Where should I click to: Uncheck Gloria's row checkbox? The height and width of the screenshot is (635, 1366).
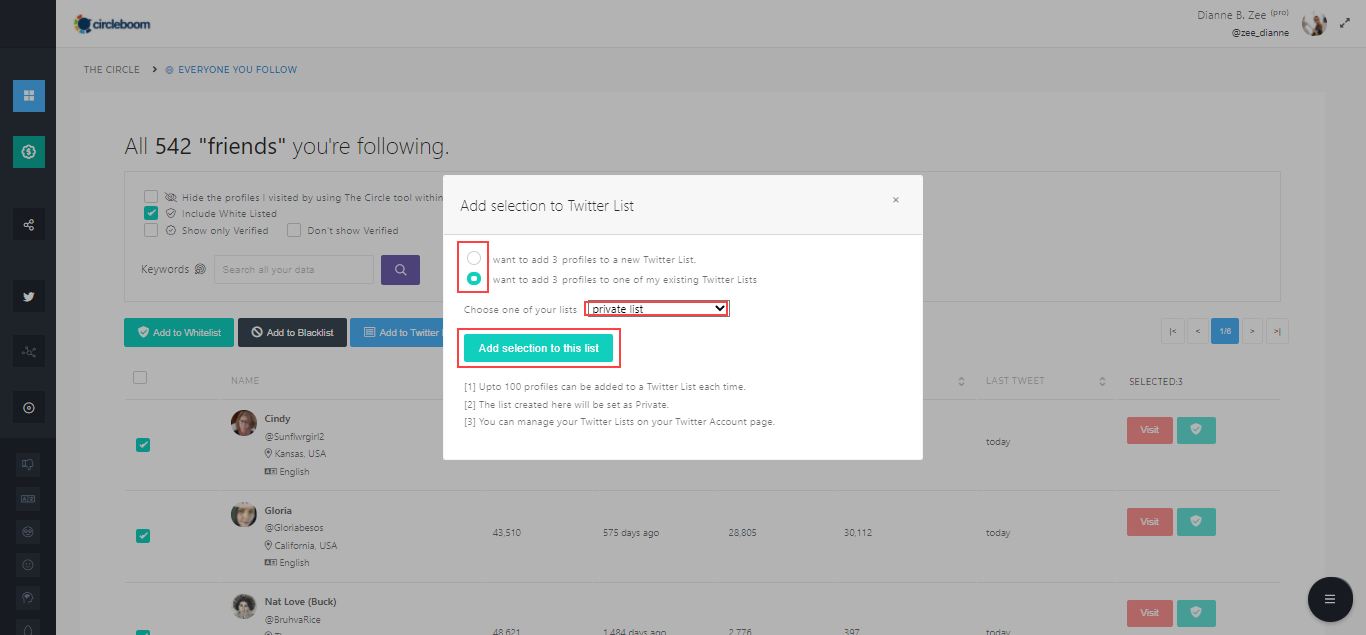pyautogui.click(x=143, y=536)
